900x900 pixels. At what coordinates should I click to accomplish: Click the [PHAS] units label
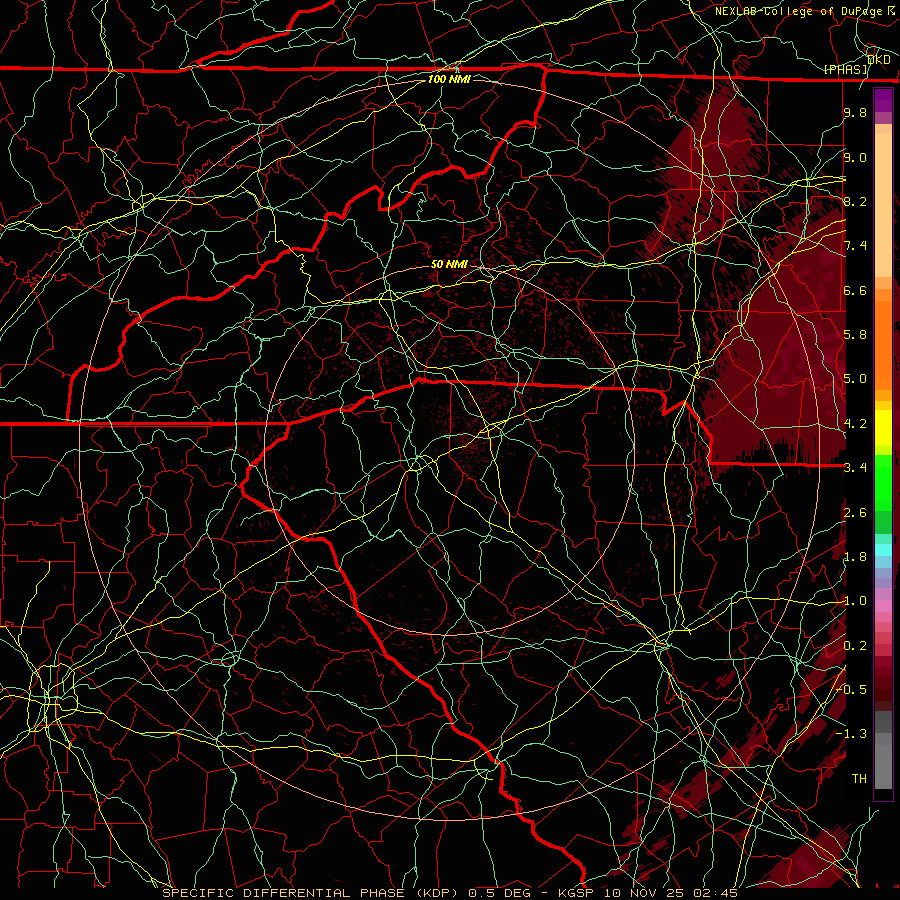(x=845, y=69)
